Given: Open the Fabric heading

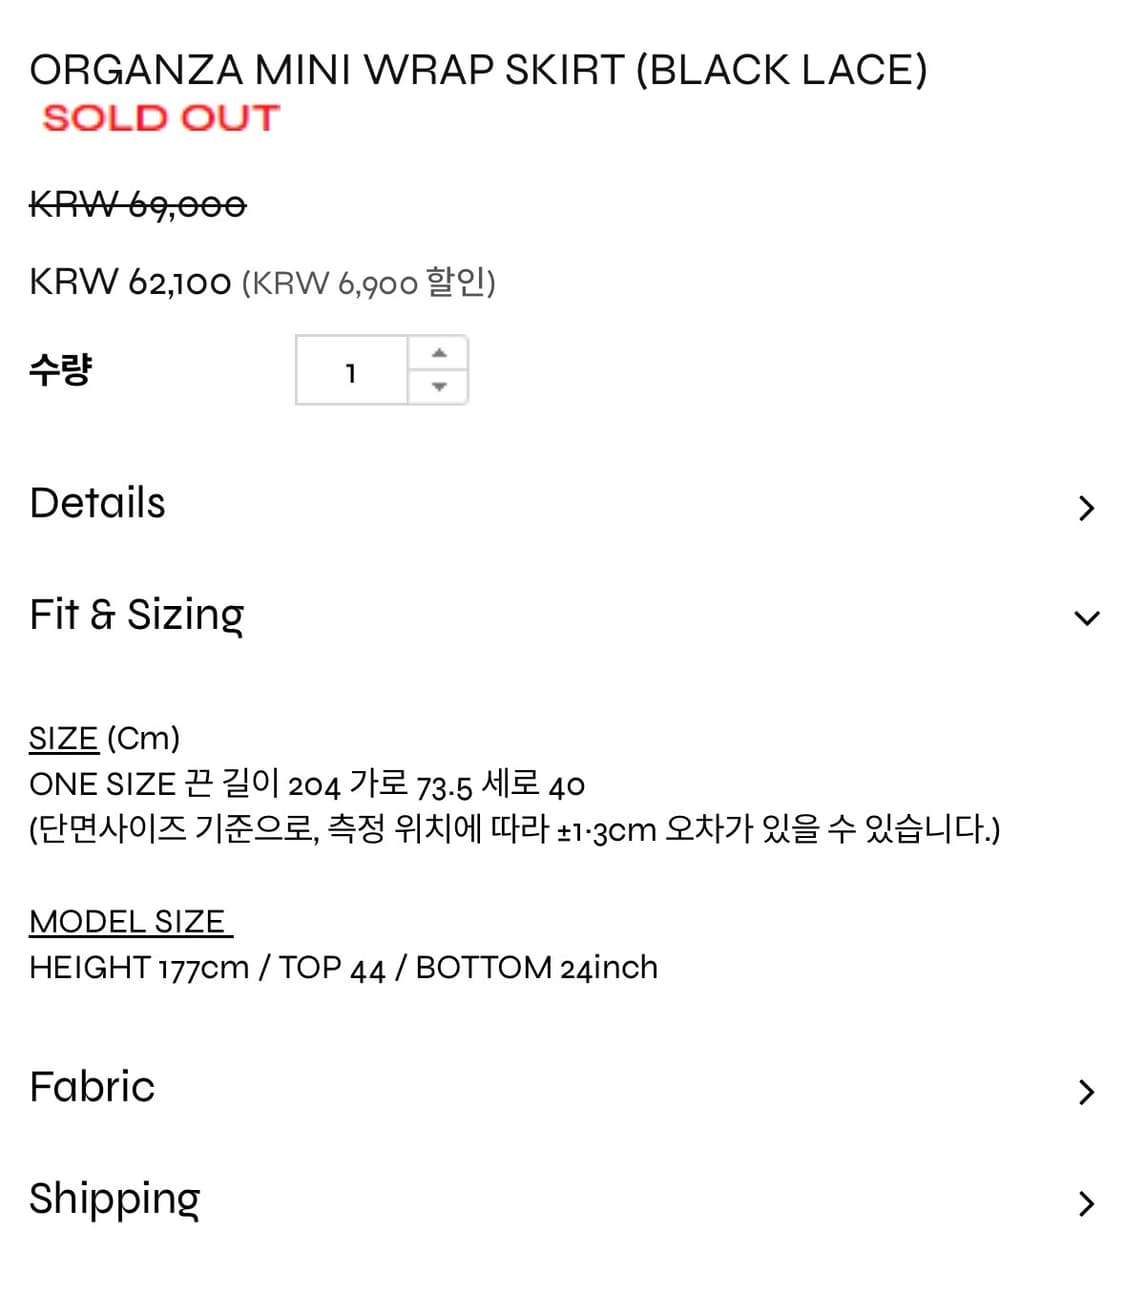Looking at the screenshot, I should (x=92, y=1087).
